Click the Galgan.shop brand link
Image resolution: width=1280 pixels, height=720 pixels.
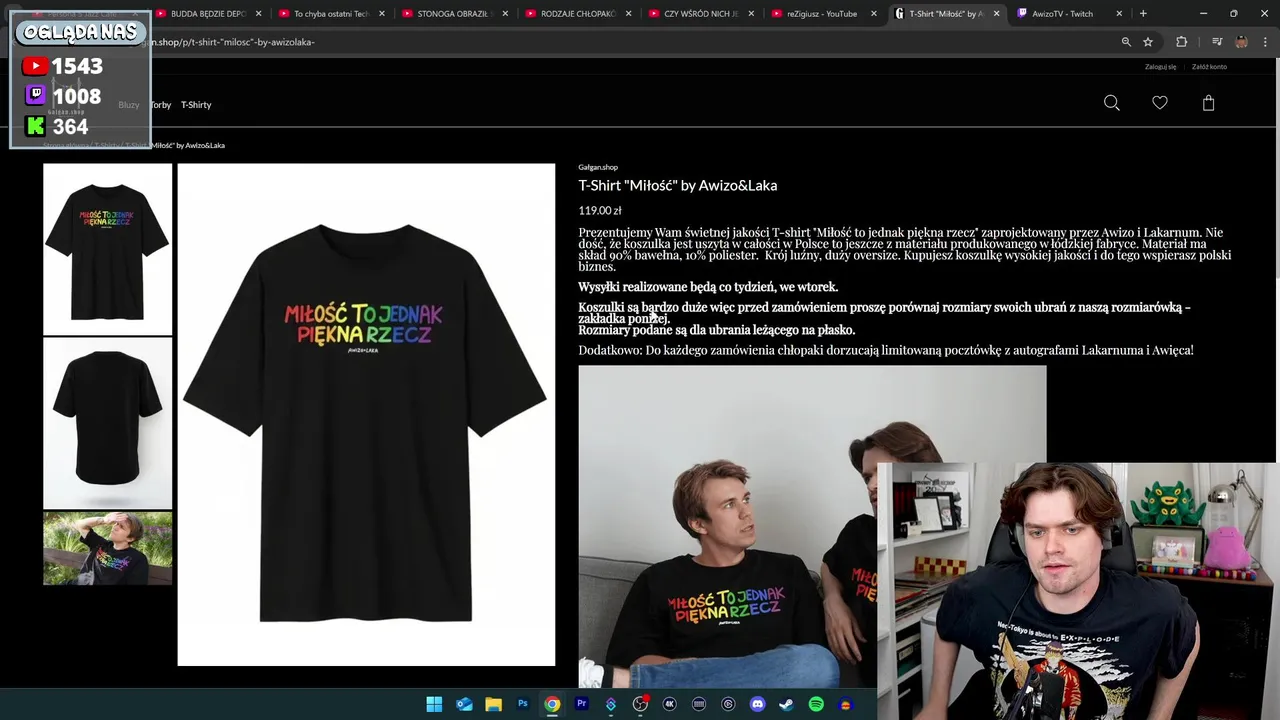[x=598, y=167]
